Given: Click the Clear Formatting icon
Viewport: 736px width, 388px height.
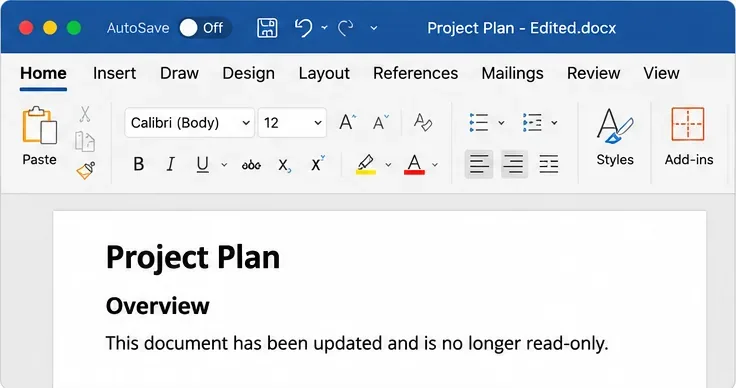Looking at the screenshot, I should pos(422,122).
